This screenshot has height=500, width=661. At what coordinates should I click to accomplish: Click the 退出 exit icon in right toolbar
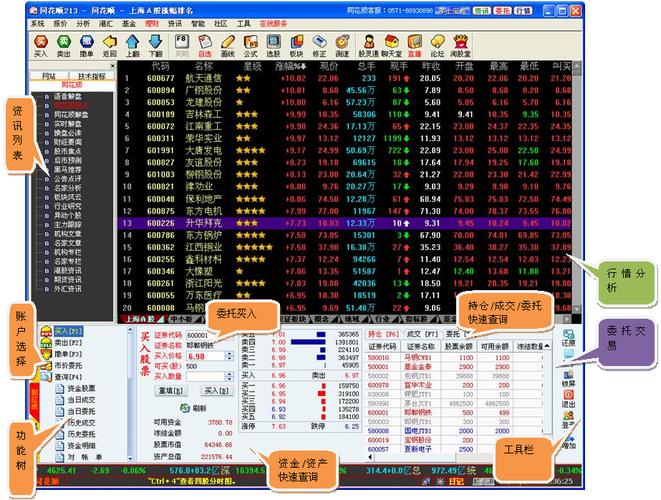[568, 398]
